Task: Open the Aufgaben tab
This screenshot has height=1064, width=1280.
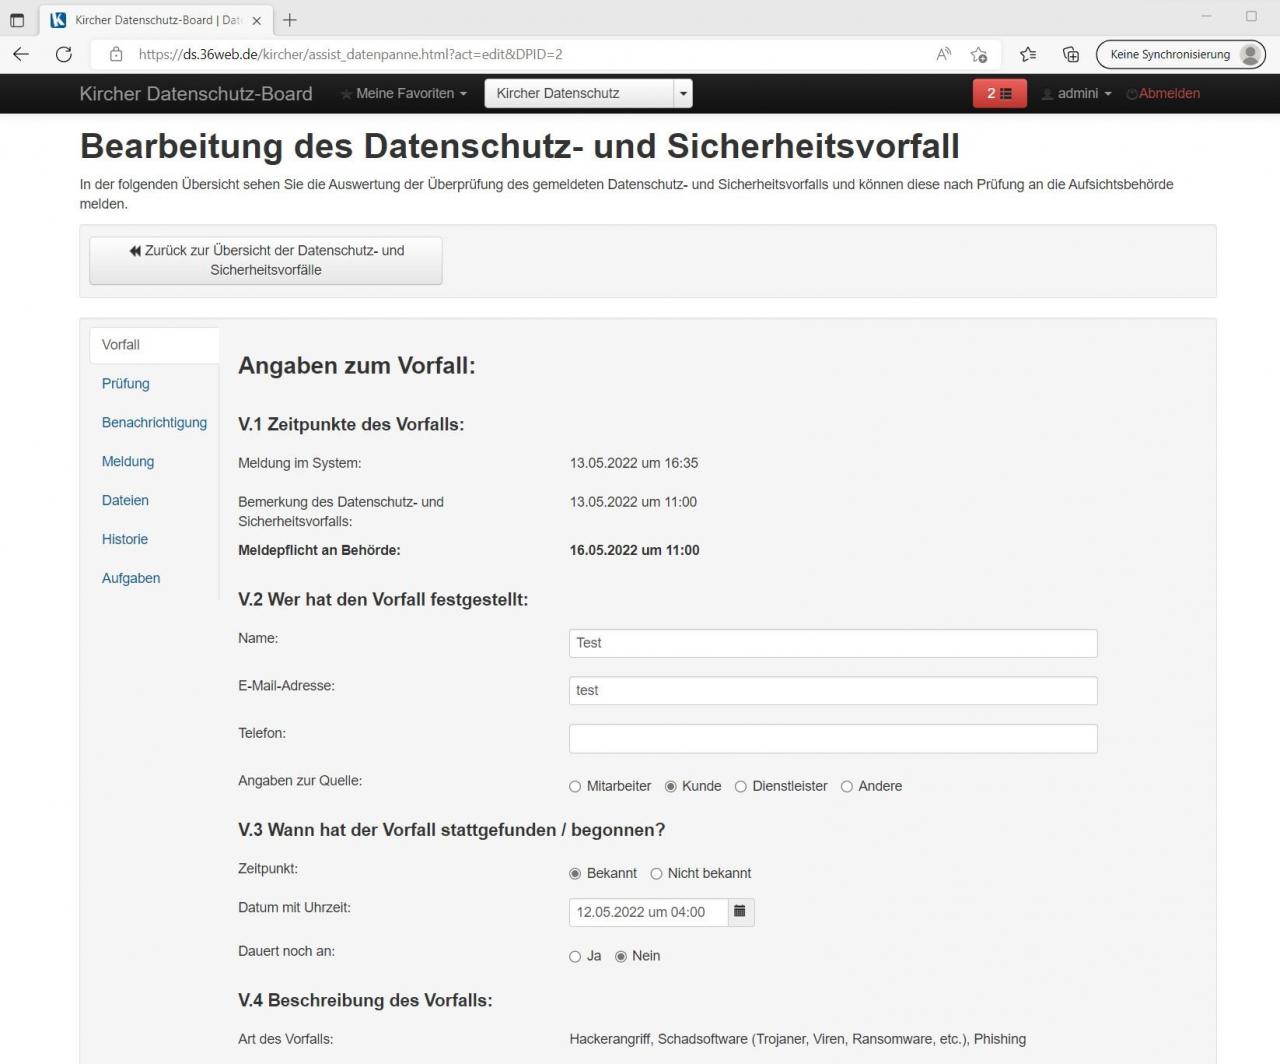Action: pyautogui.click(x=131, y=579)
